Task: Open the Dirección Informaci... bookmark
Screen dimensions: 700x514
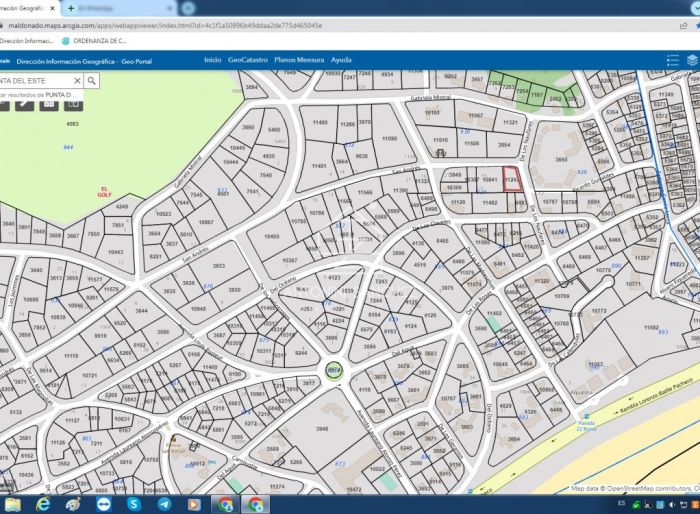Action: pyautogui.click(x=26, y=41)
